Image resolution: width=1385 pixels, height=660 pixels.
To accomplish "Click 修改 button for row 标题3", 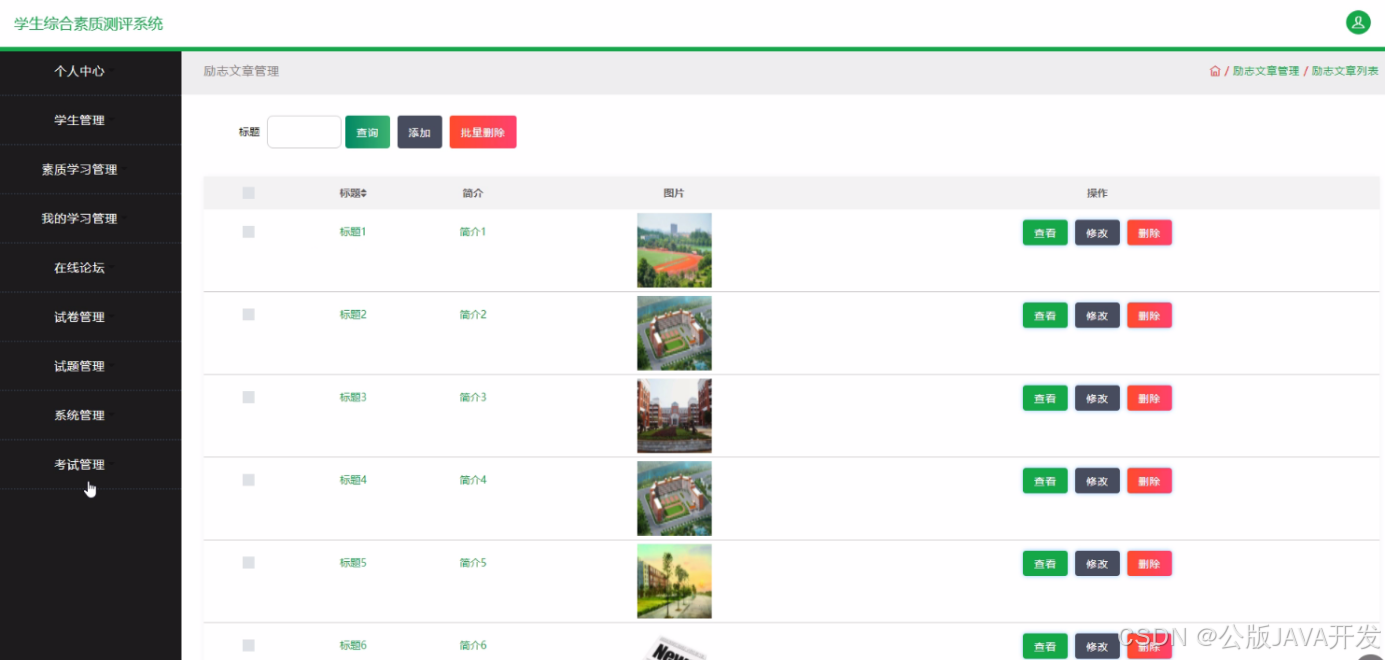I will click(x=1097, y=398).
